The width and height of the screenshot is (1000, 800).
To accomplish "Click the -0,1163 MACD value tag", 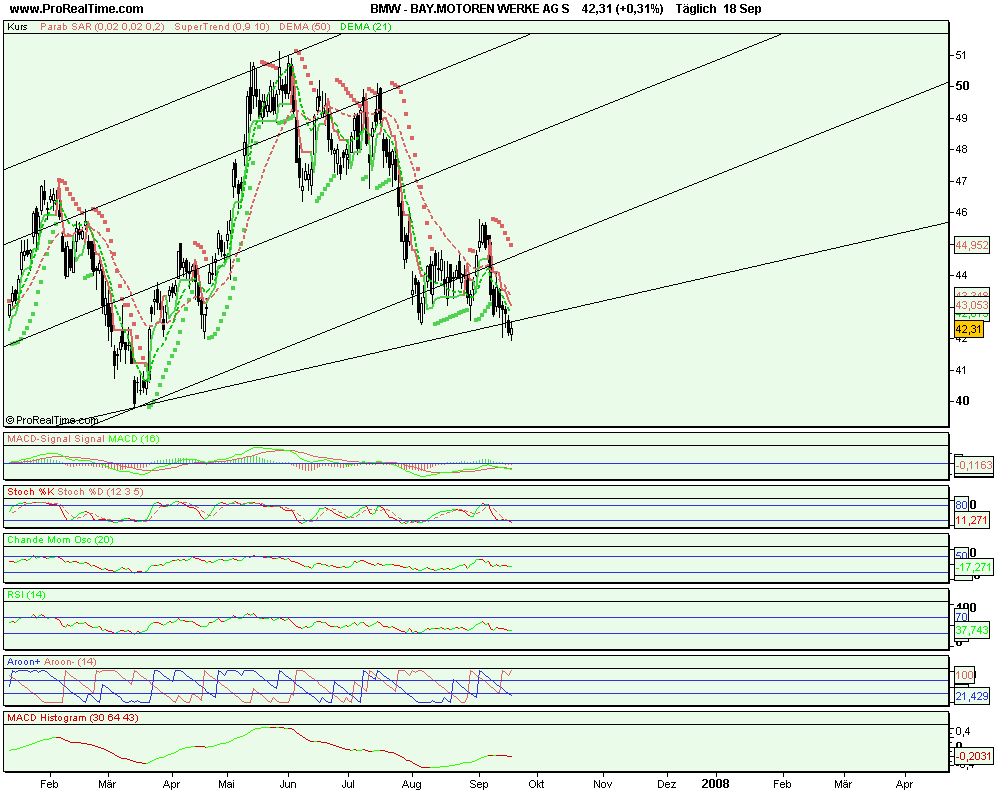I will [x=974, y=465].
